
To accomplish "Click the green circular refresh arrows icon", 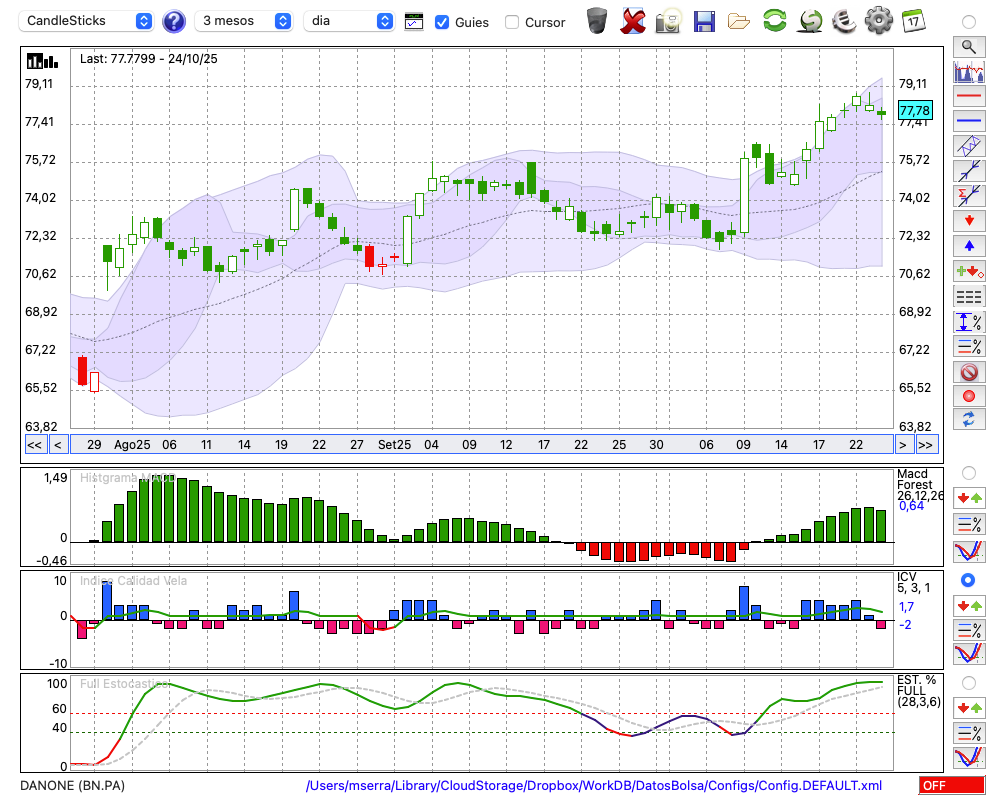I will point(774,20).
